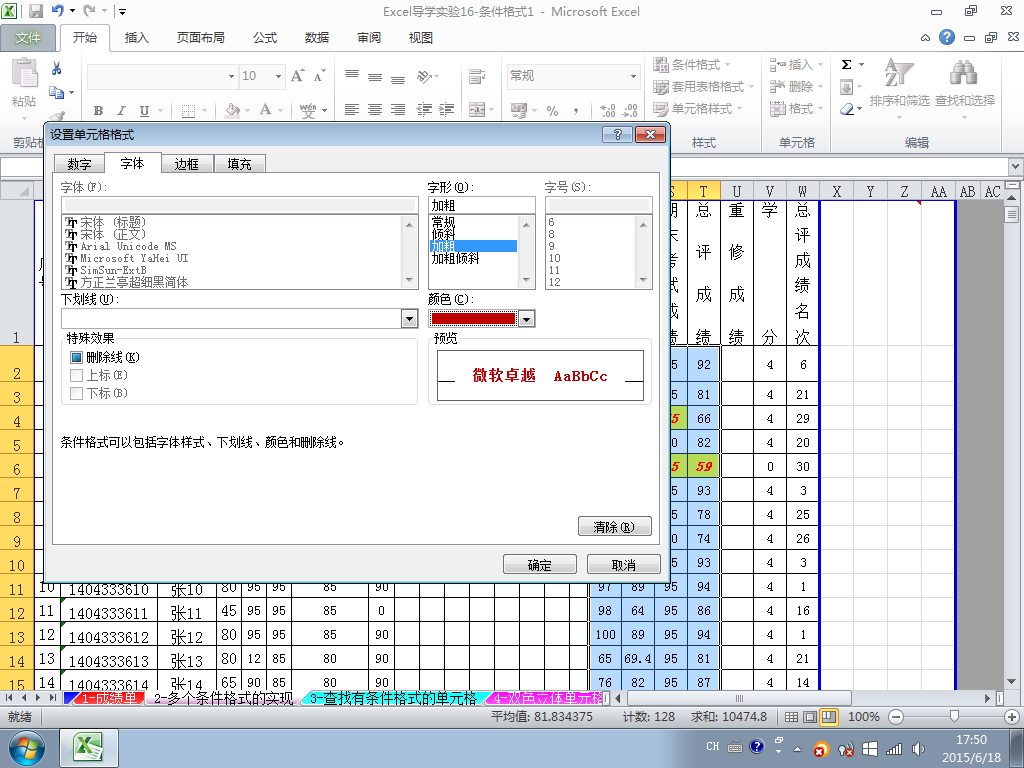Switch to the 数字 tab in dialog

point(79,164)
